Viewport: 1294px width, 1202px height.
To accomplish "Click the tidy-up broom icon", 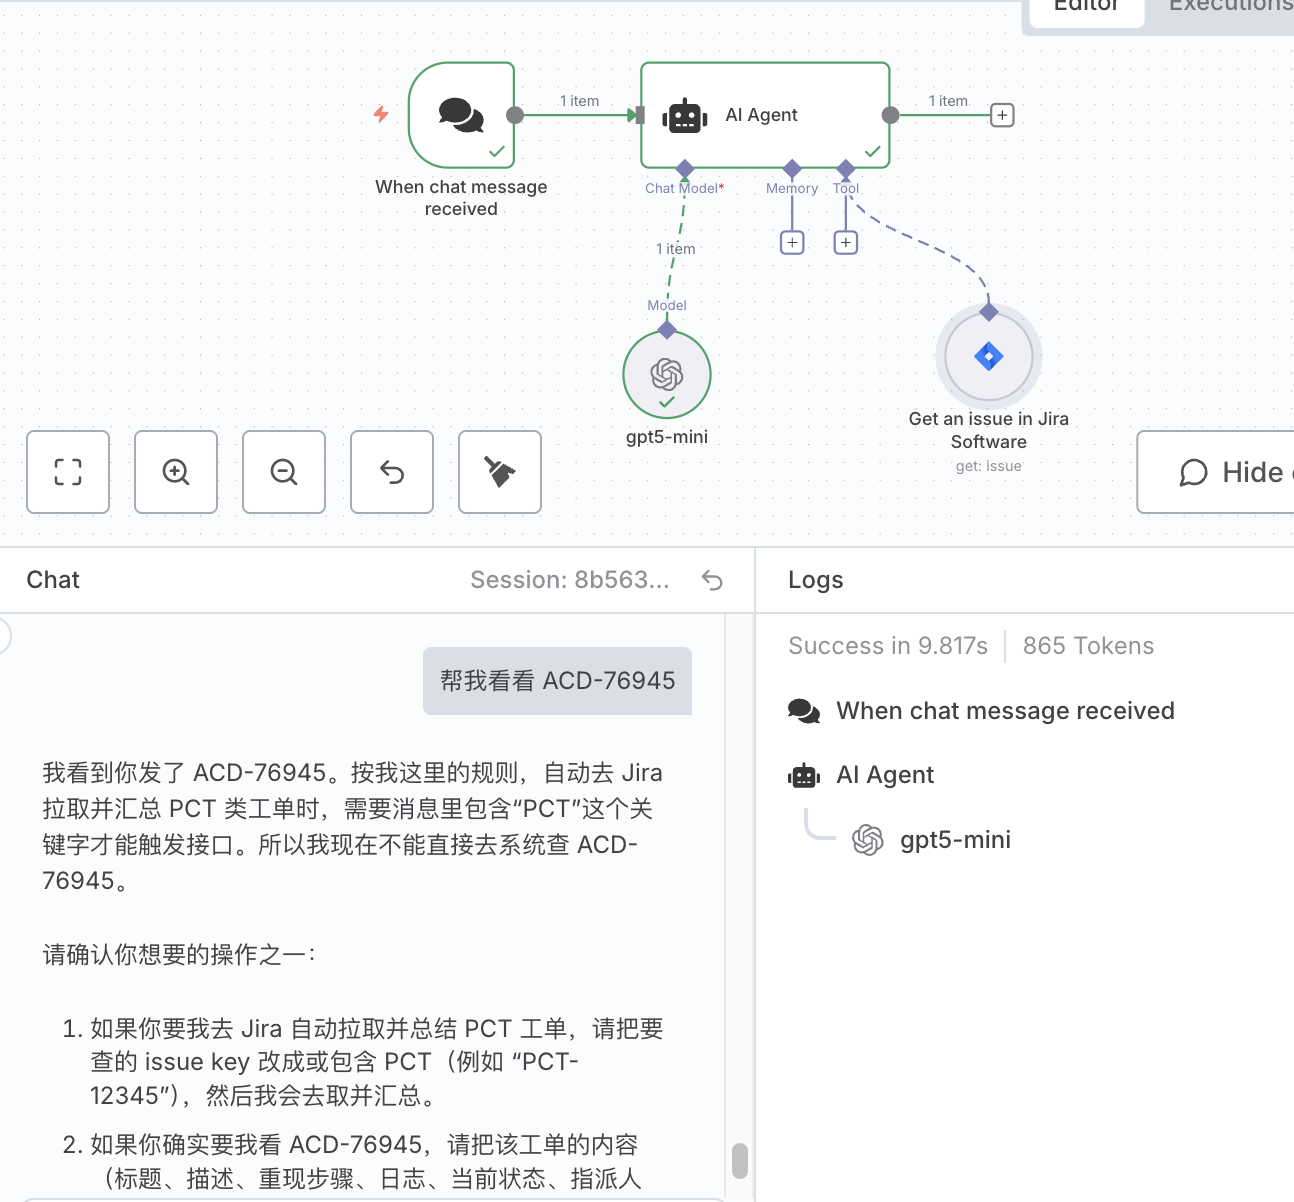I will click(x=500, y=472).
